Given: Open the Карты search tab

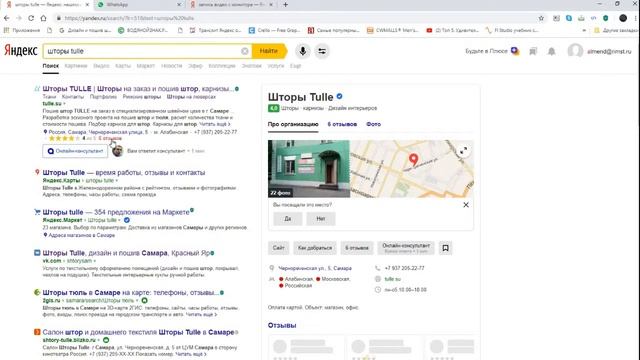Looking at the screenshot, I should [123, 66].
